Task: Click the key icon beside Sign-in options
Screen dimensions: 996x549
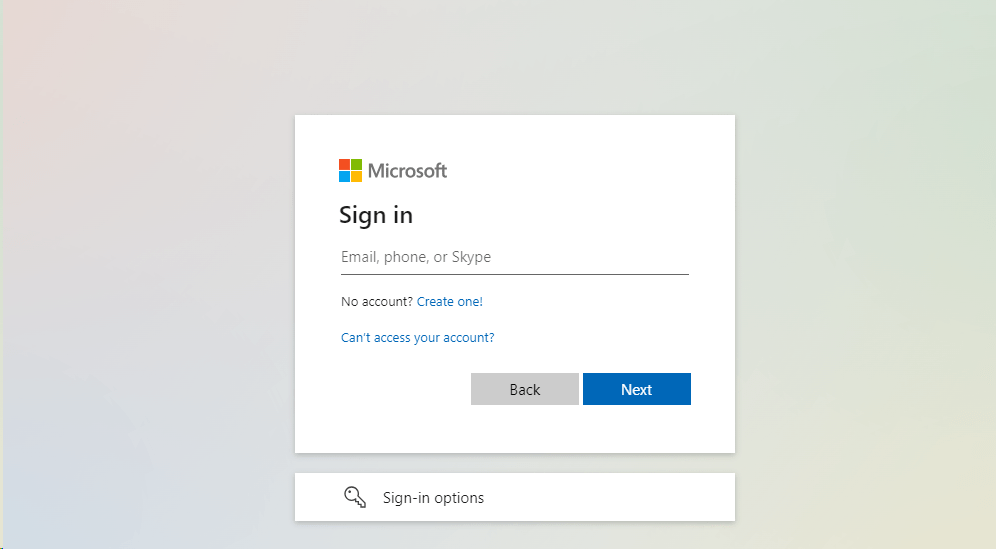Action: tap(355, 497)
